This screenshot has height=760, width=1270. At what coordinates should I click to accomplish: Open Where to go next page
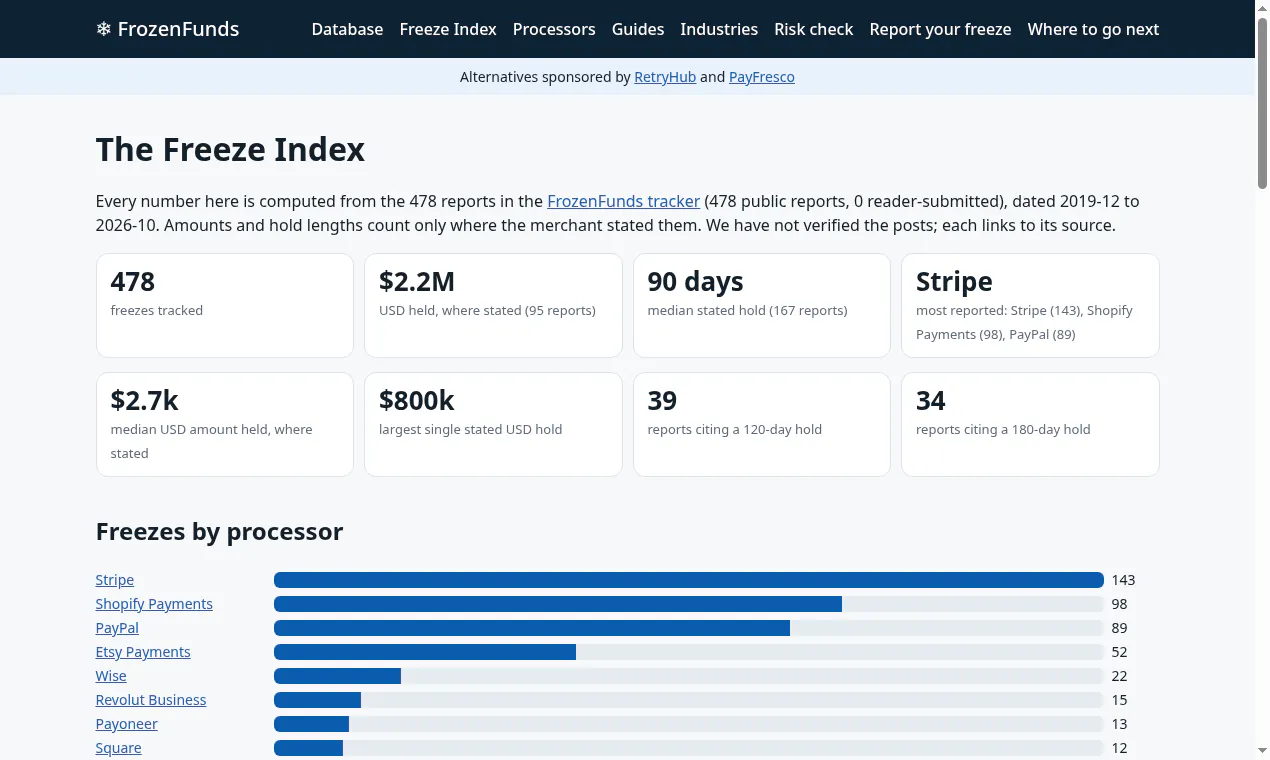tap(1093, 29)
